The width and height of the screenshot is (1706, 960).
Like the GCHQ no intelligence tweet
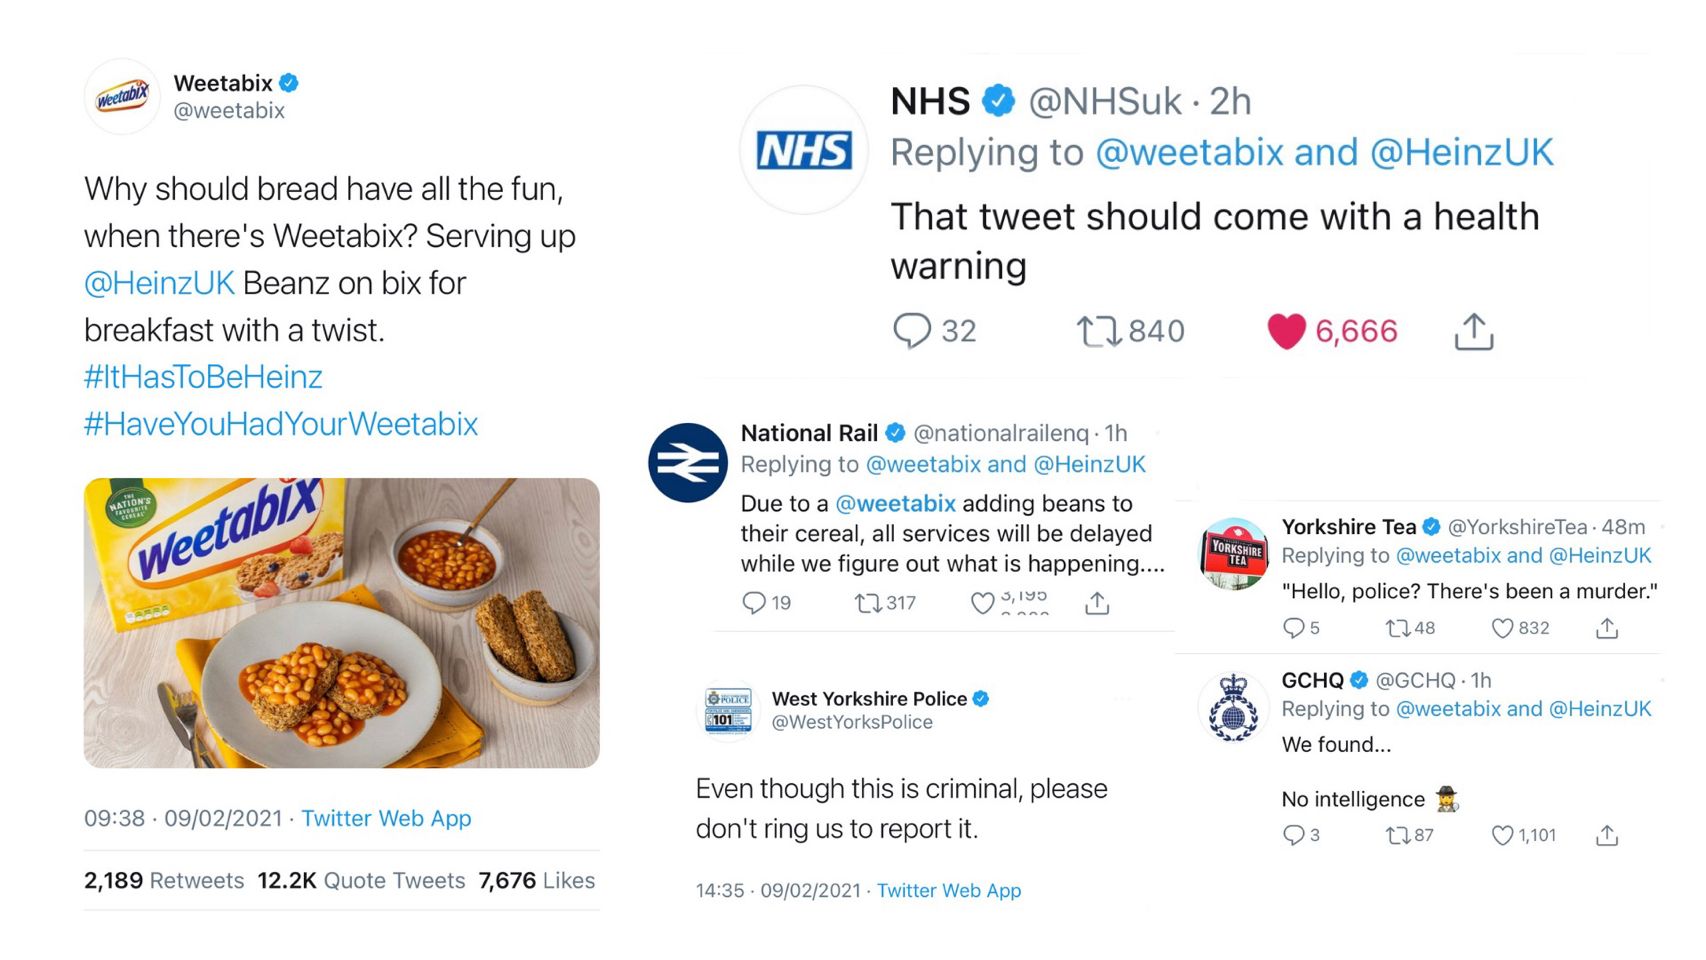click(1502, 835)
